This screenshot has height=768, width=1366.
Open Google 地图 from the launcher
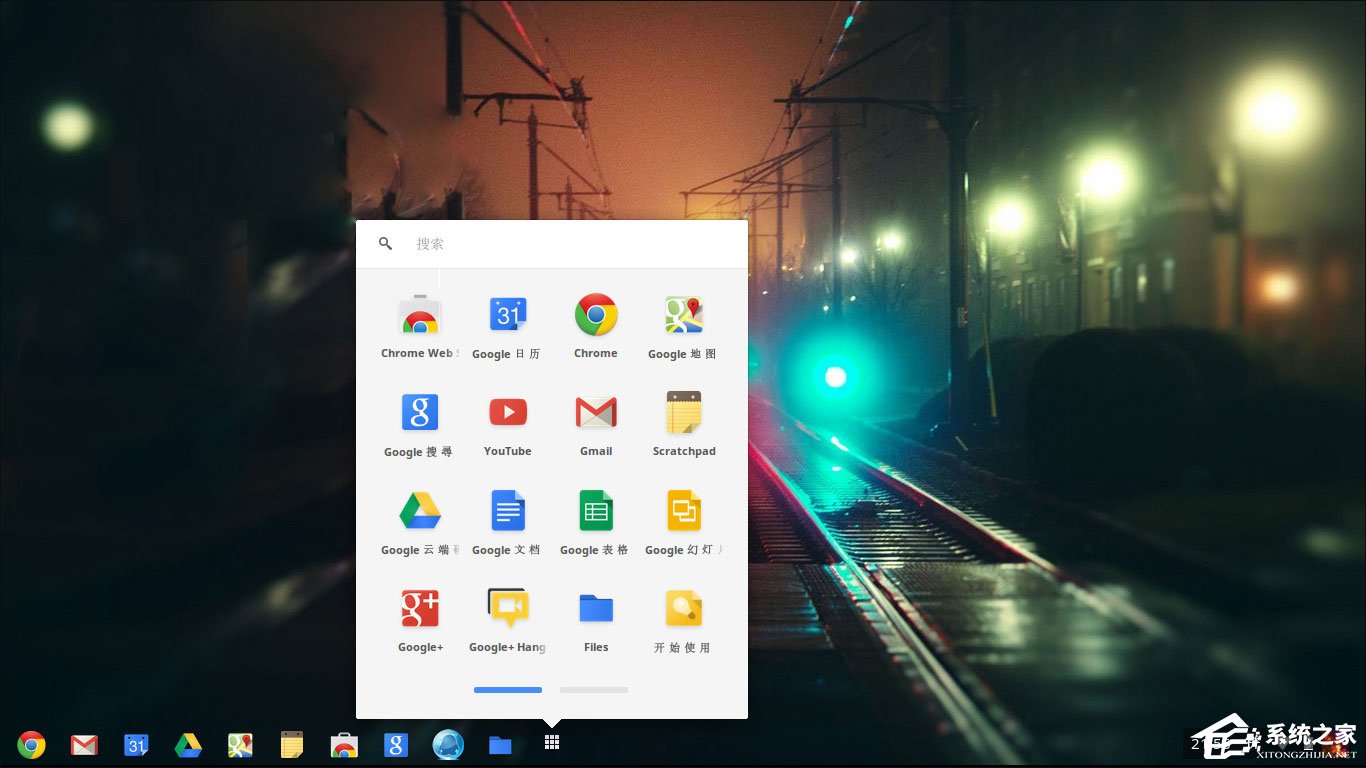(683, 314)
